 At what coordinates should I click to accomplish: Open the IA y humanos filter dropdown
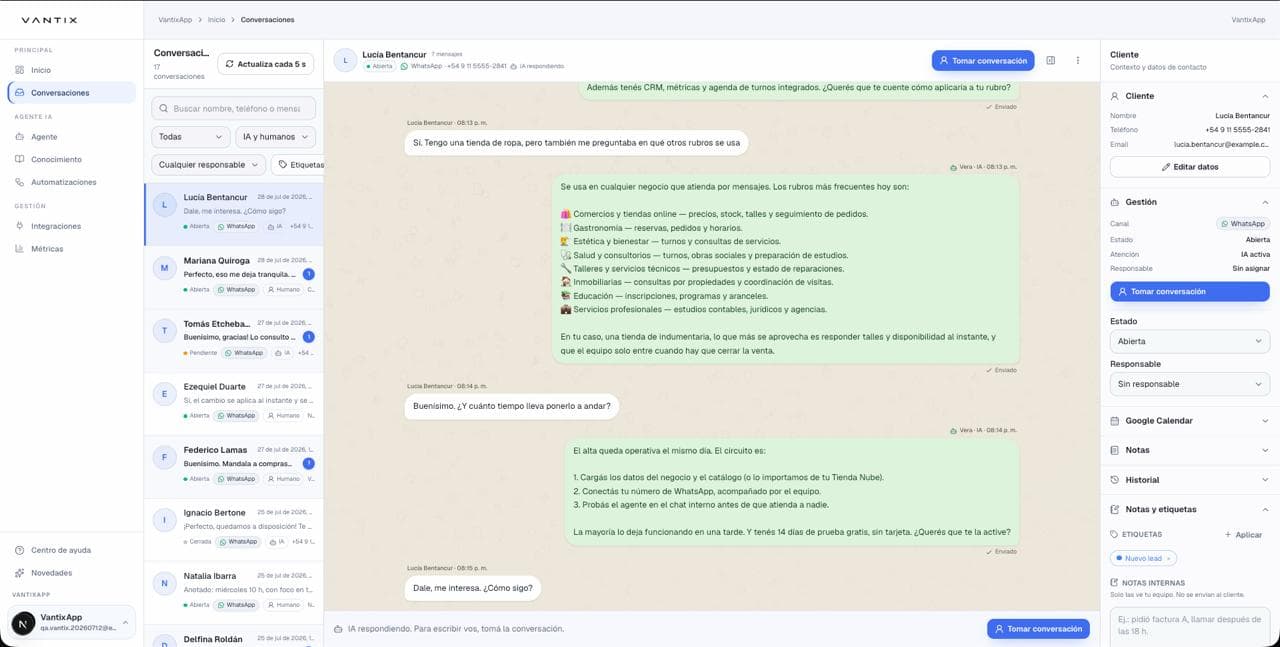275,137
